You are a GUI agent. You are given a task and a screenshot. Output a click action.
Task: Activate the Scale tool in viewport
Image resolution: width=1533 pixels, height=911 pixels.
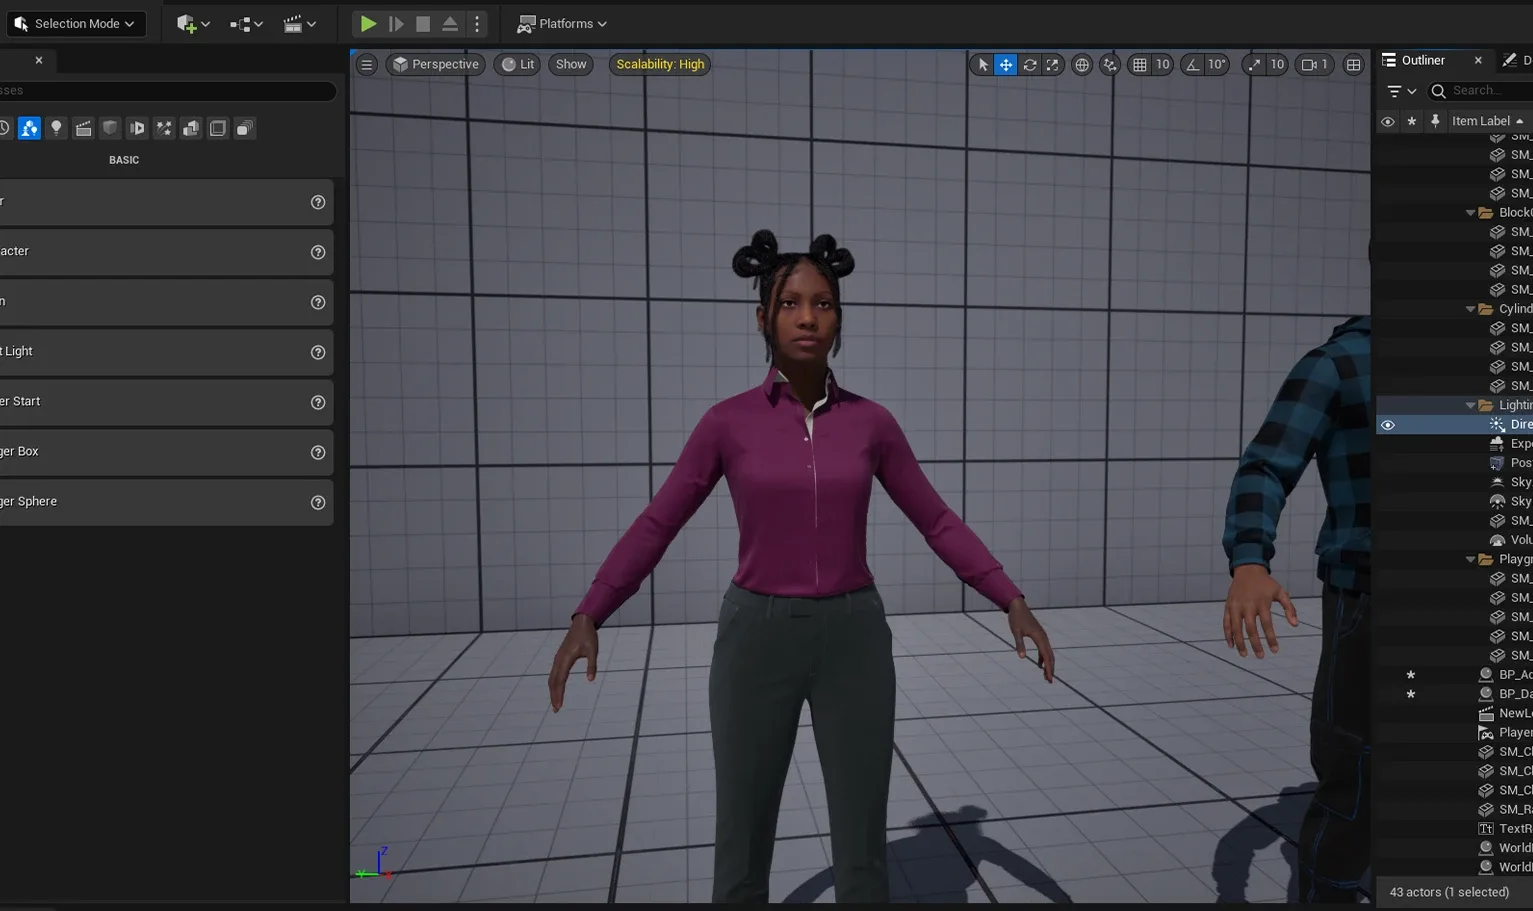[x=1052, y=64]
